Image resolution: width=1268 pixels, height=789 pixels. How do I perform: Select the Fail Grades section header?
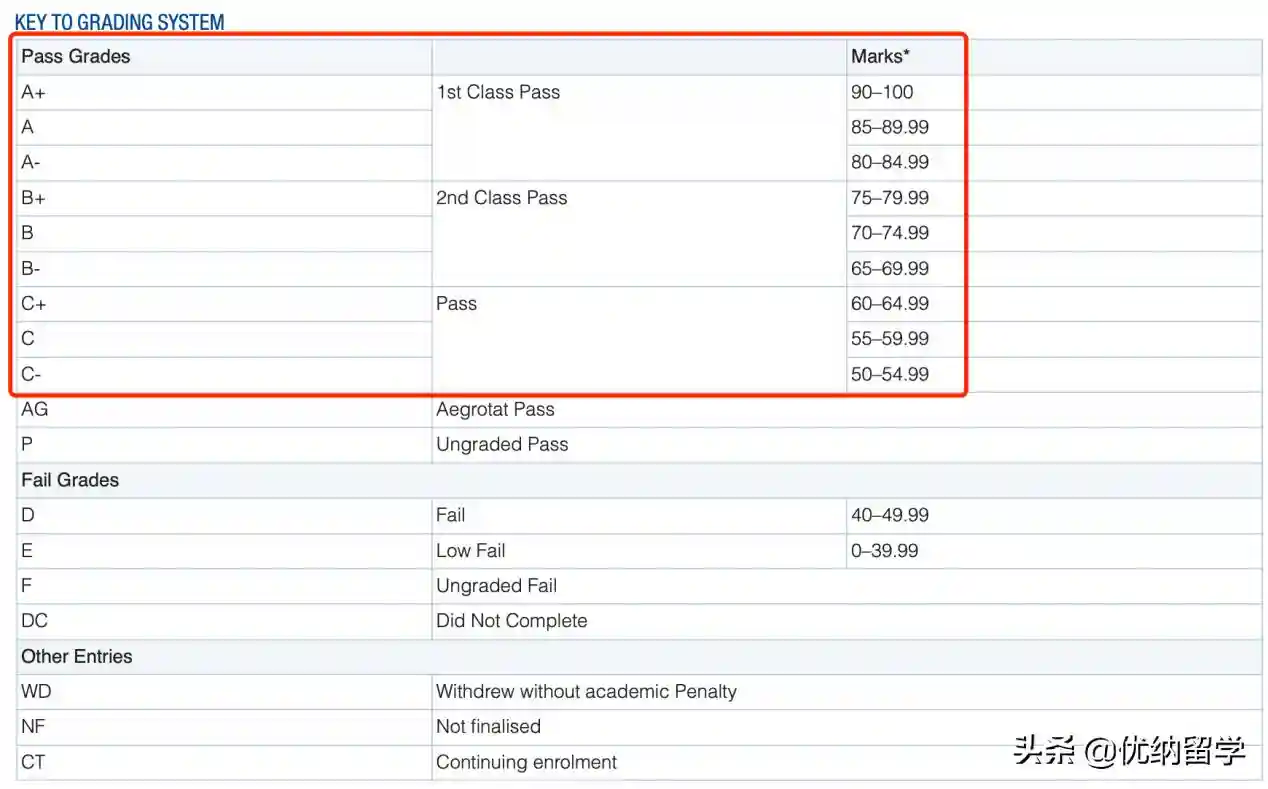(70, 480)
